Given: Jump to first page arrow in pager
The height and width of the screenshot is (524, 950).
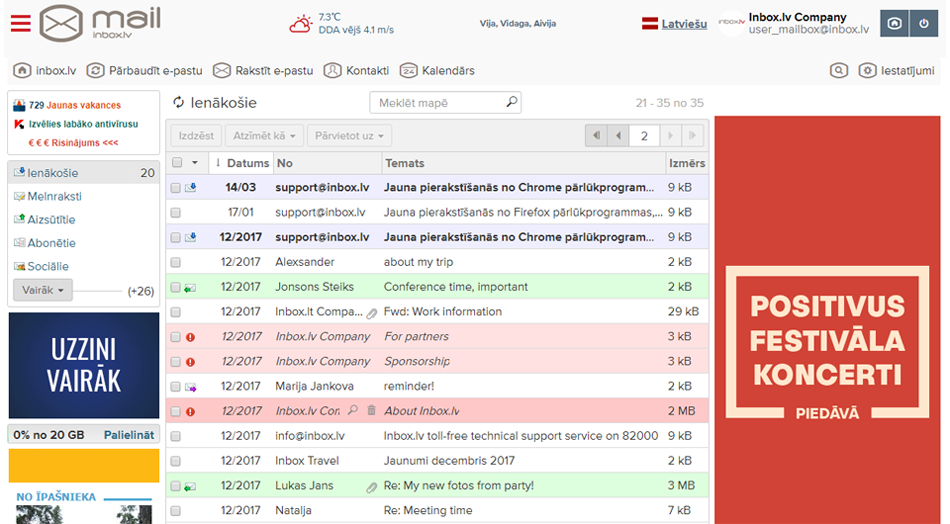Looking at the screenshot, I should 597,135.
